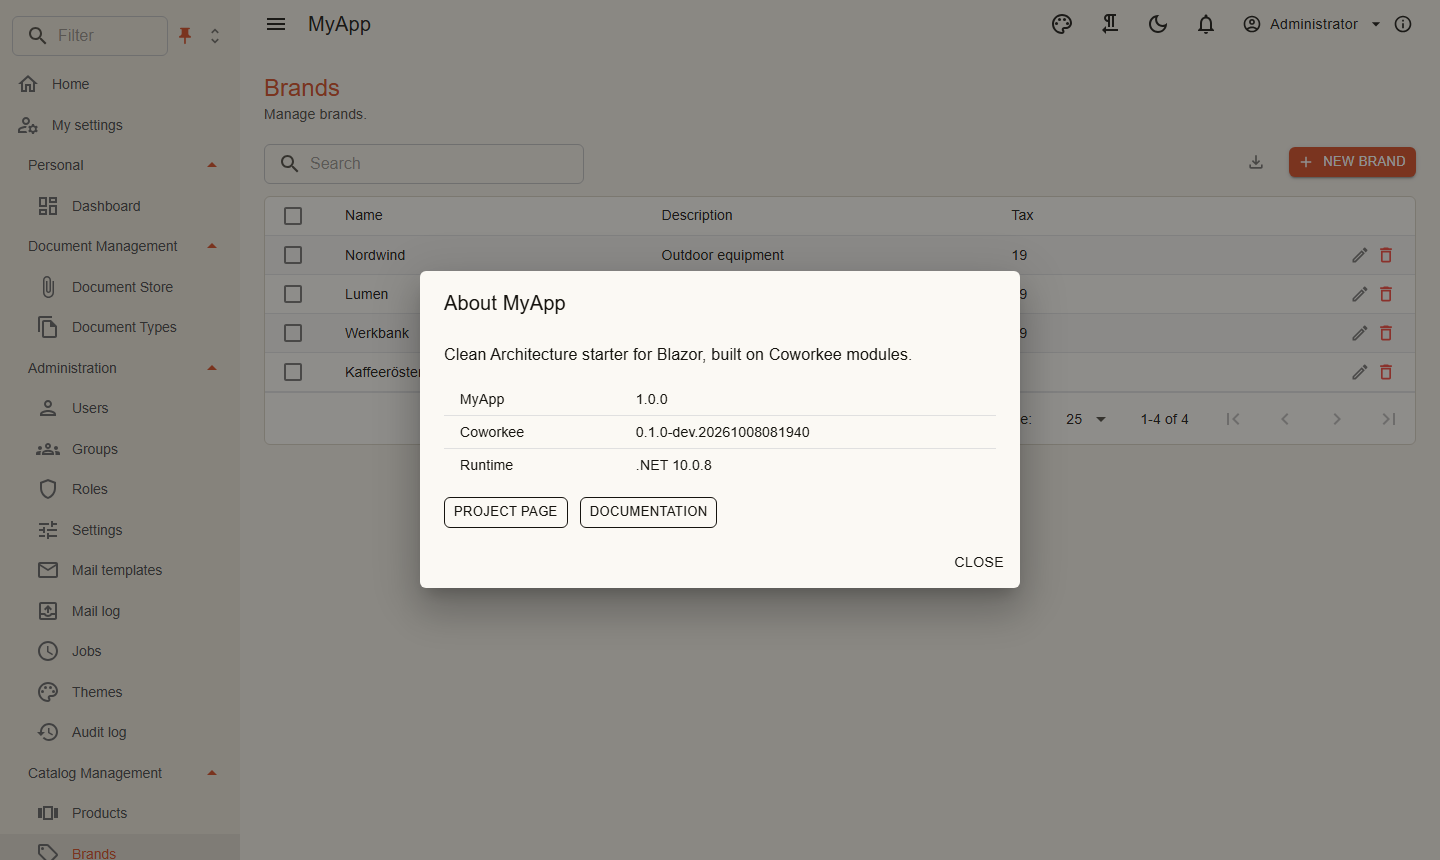Open the theme palette icon in top bar
This screenshot has height=860, width=1440.
click(x=1062, y=24)
